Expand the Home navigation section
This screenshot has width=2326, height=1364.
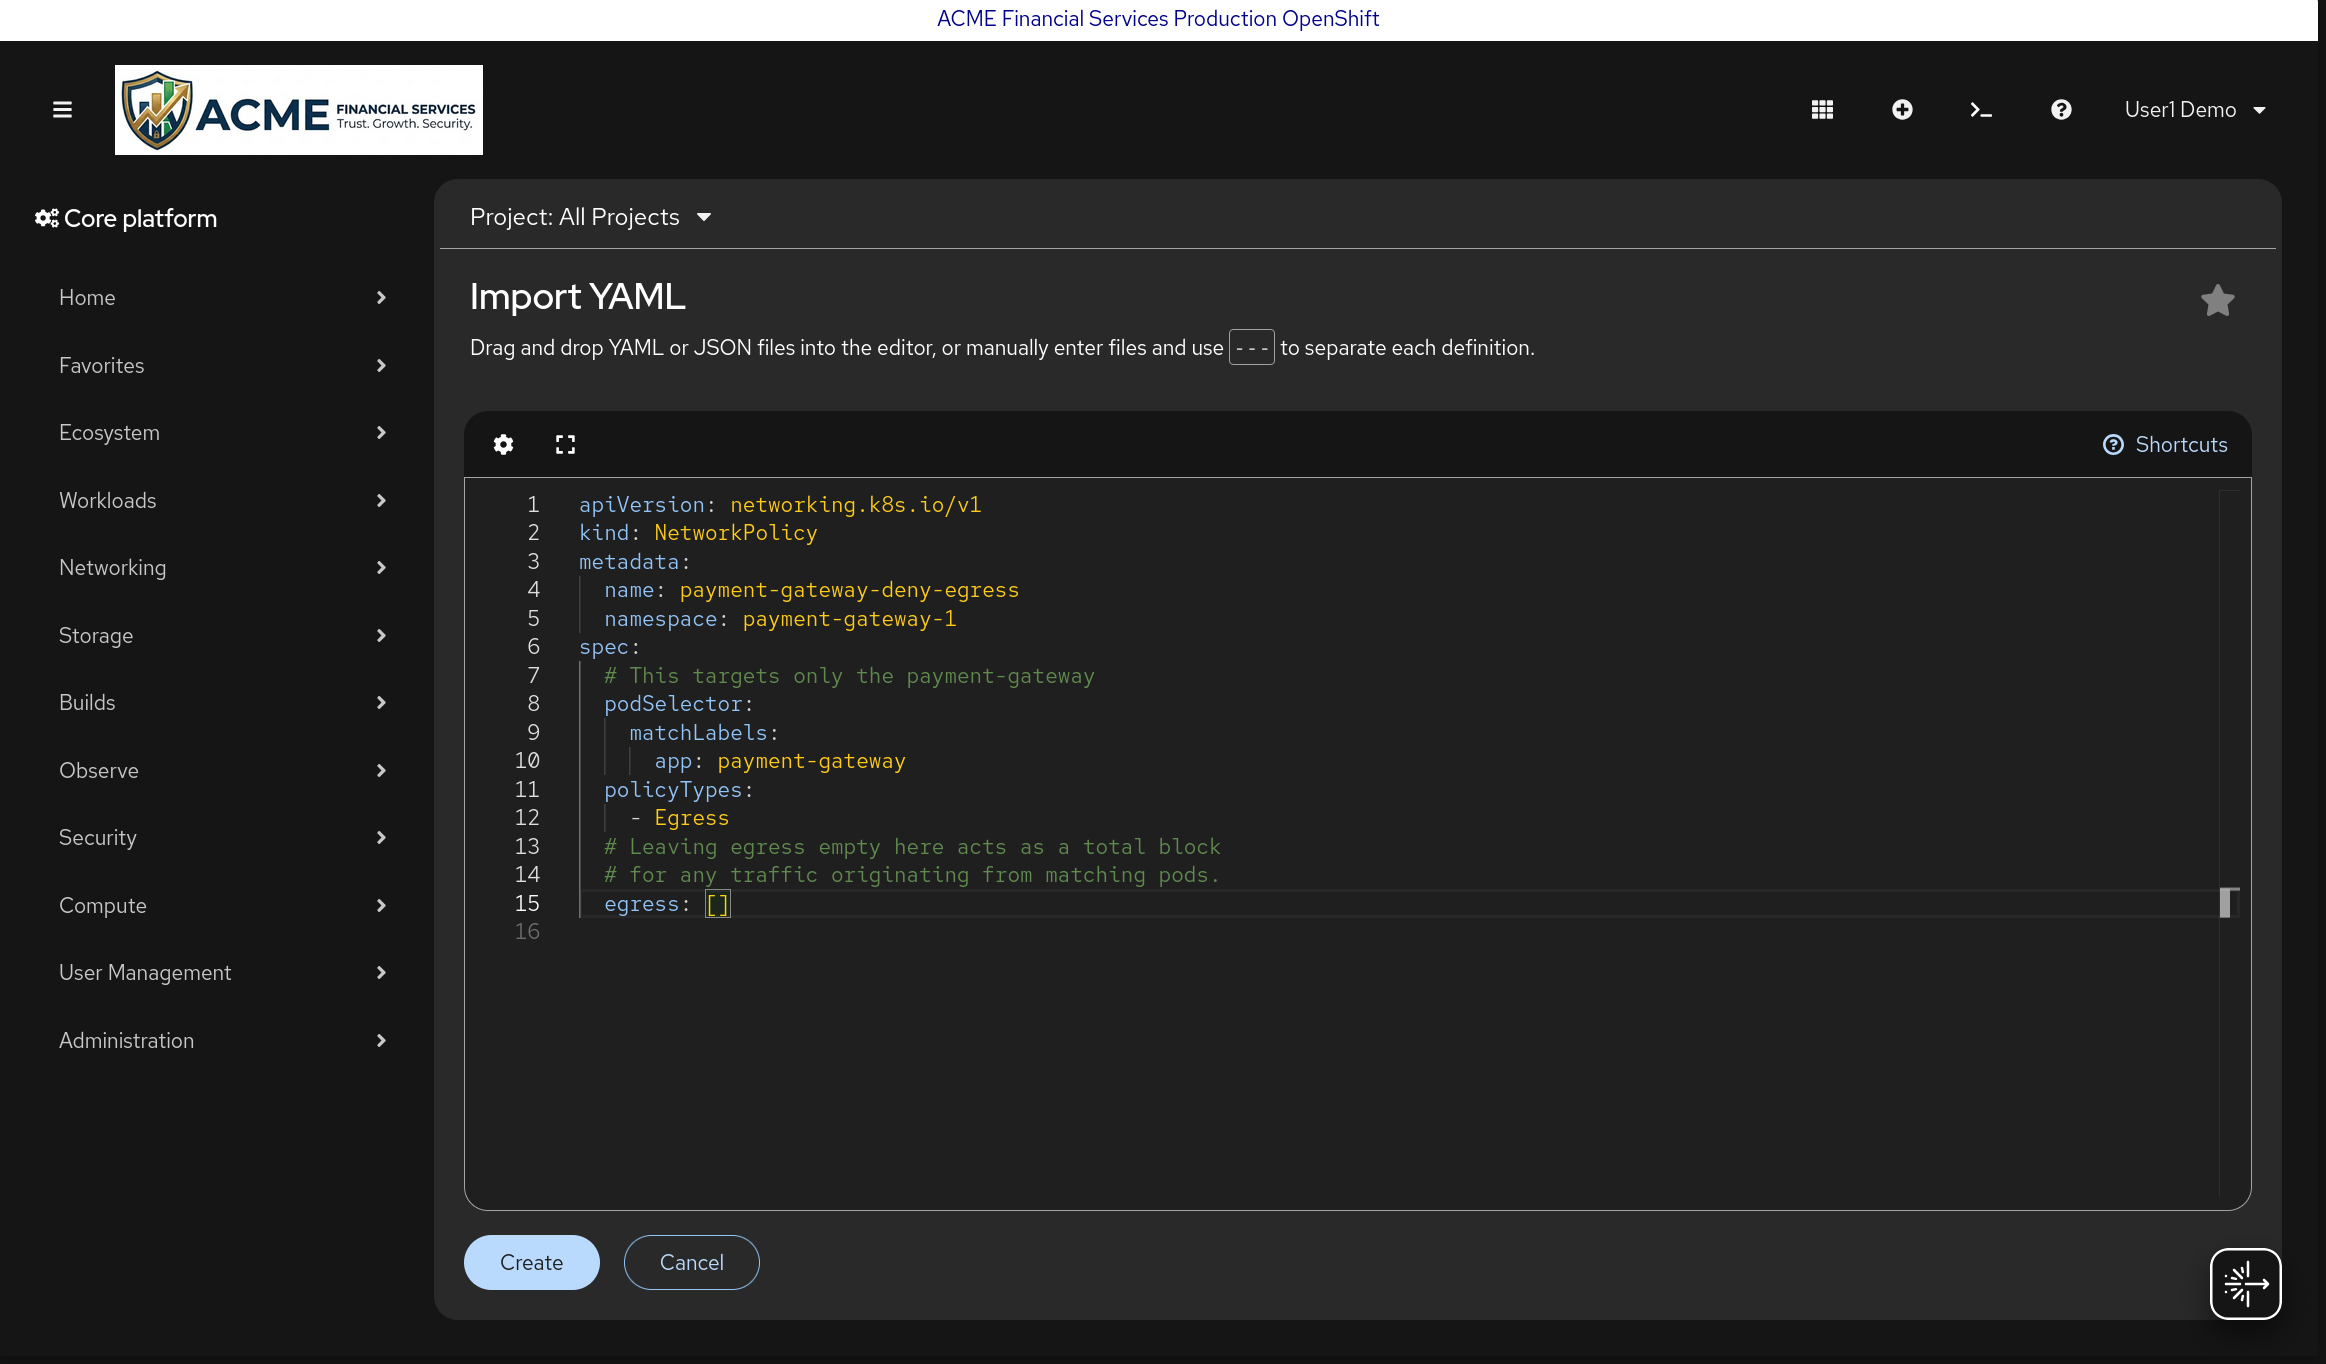[x=222, y=298]
